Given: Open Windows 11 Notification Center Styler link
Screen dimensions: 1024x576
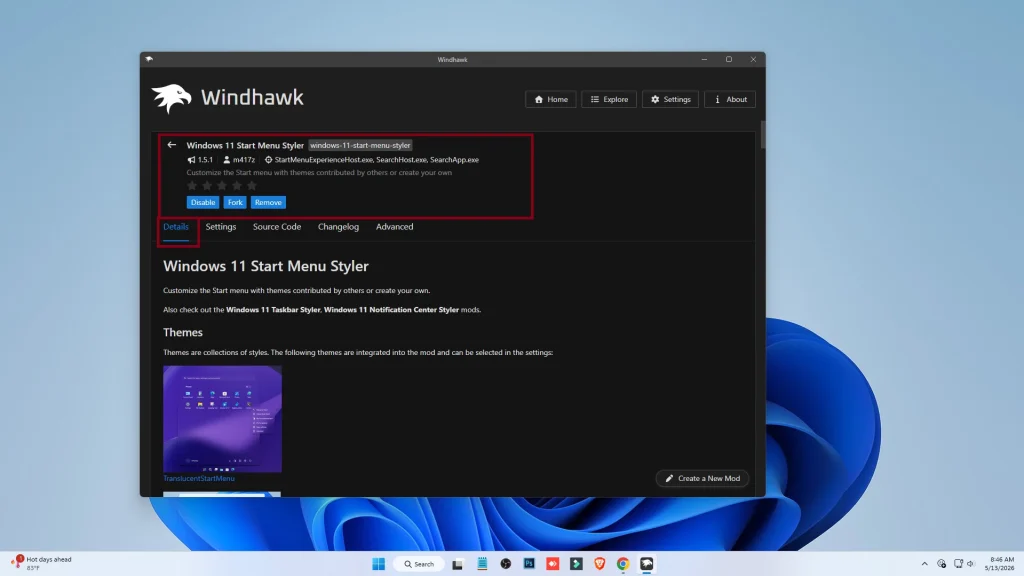Looking at the screenshot, I should click(391, 310).
